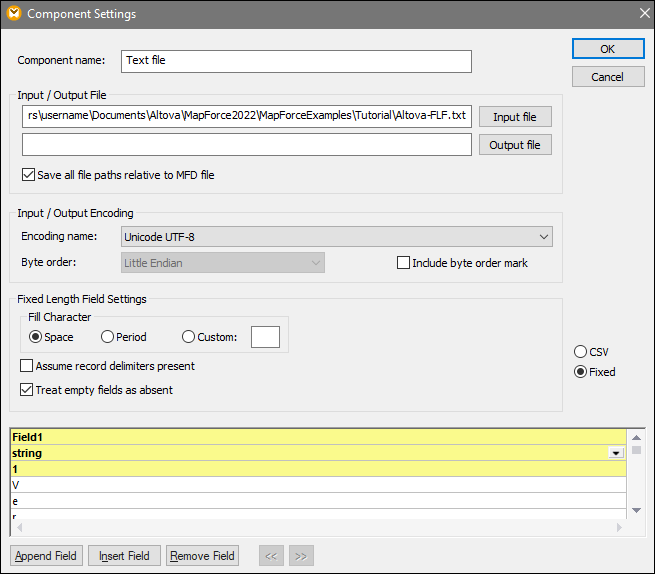Enable Assume record delimiters present

(27, 366)
